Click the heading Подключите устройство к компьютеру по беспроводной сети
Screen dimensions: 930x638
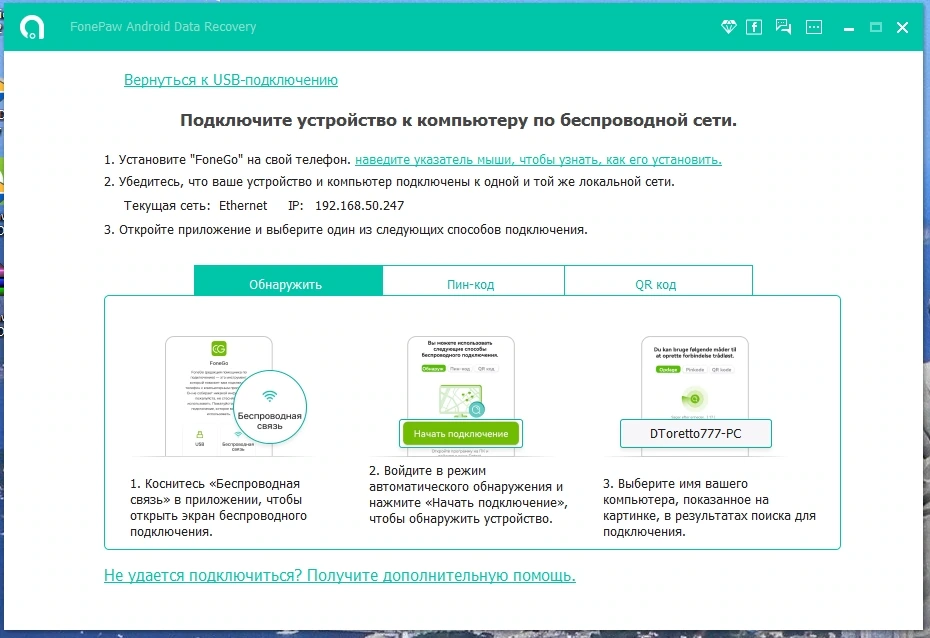click(x=458, y=120)
